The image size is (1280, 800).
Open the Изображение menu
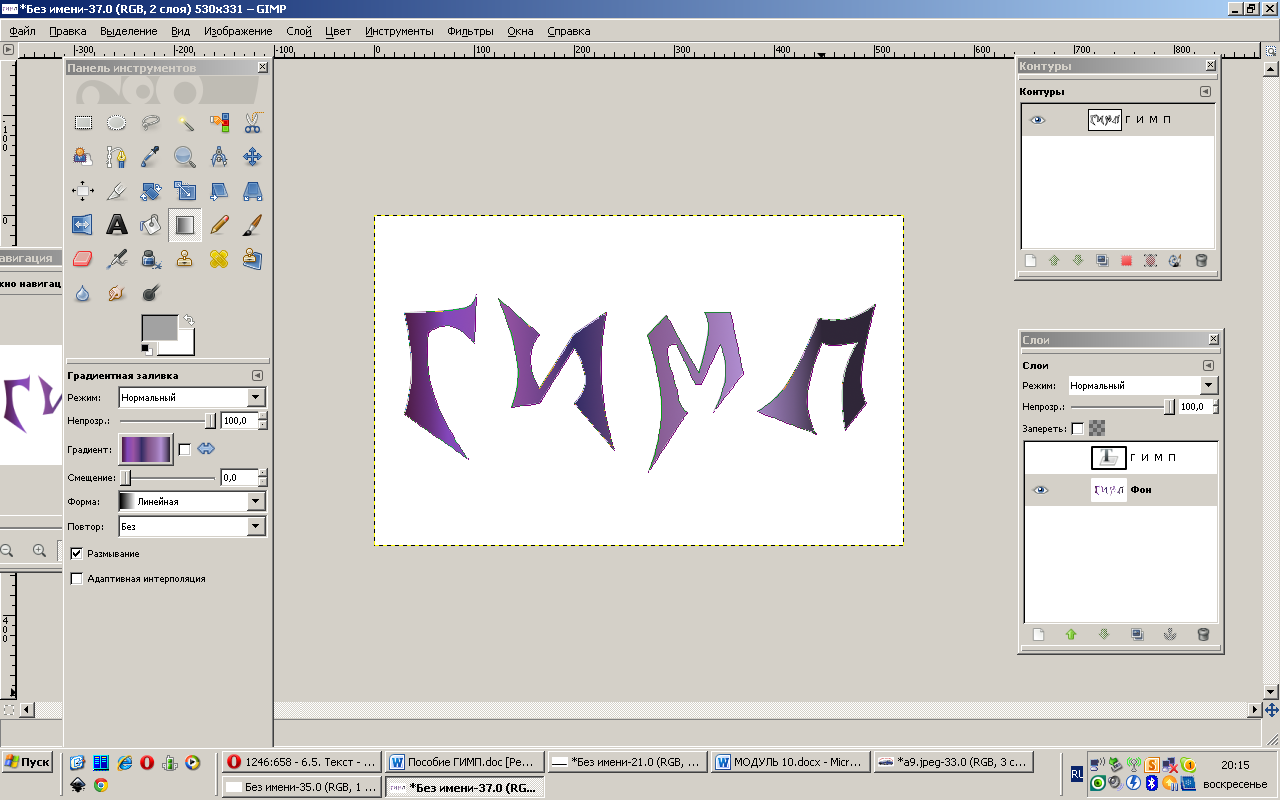pos(238,31)
